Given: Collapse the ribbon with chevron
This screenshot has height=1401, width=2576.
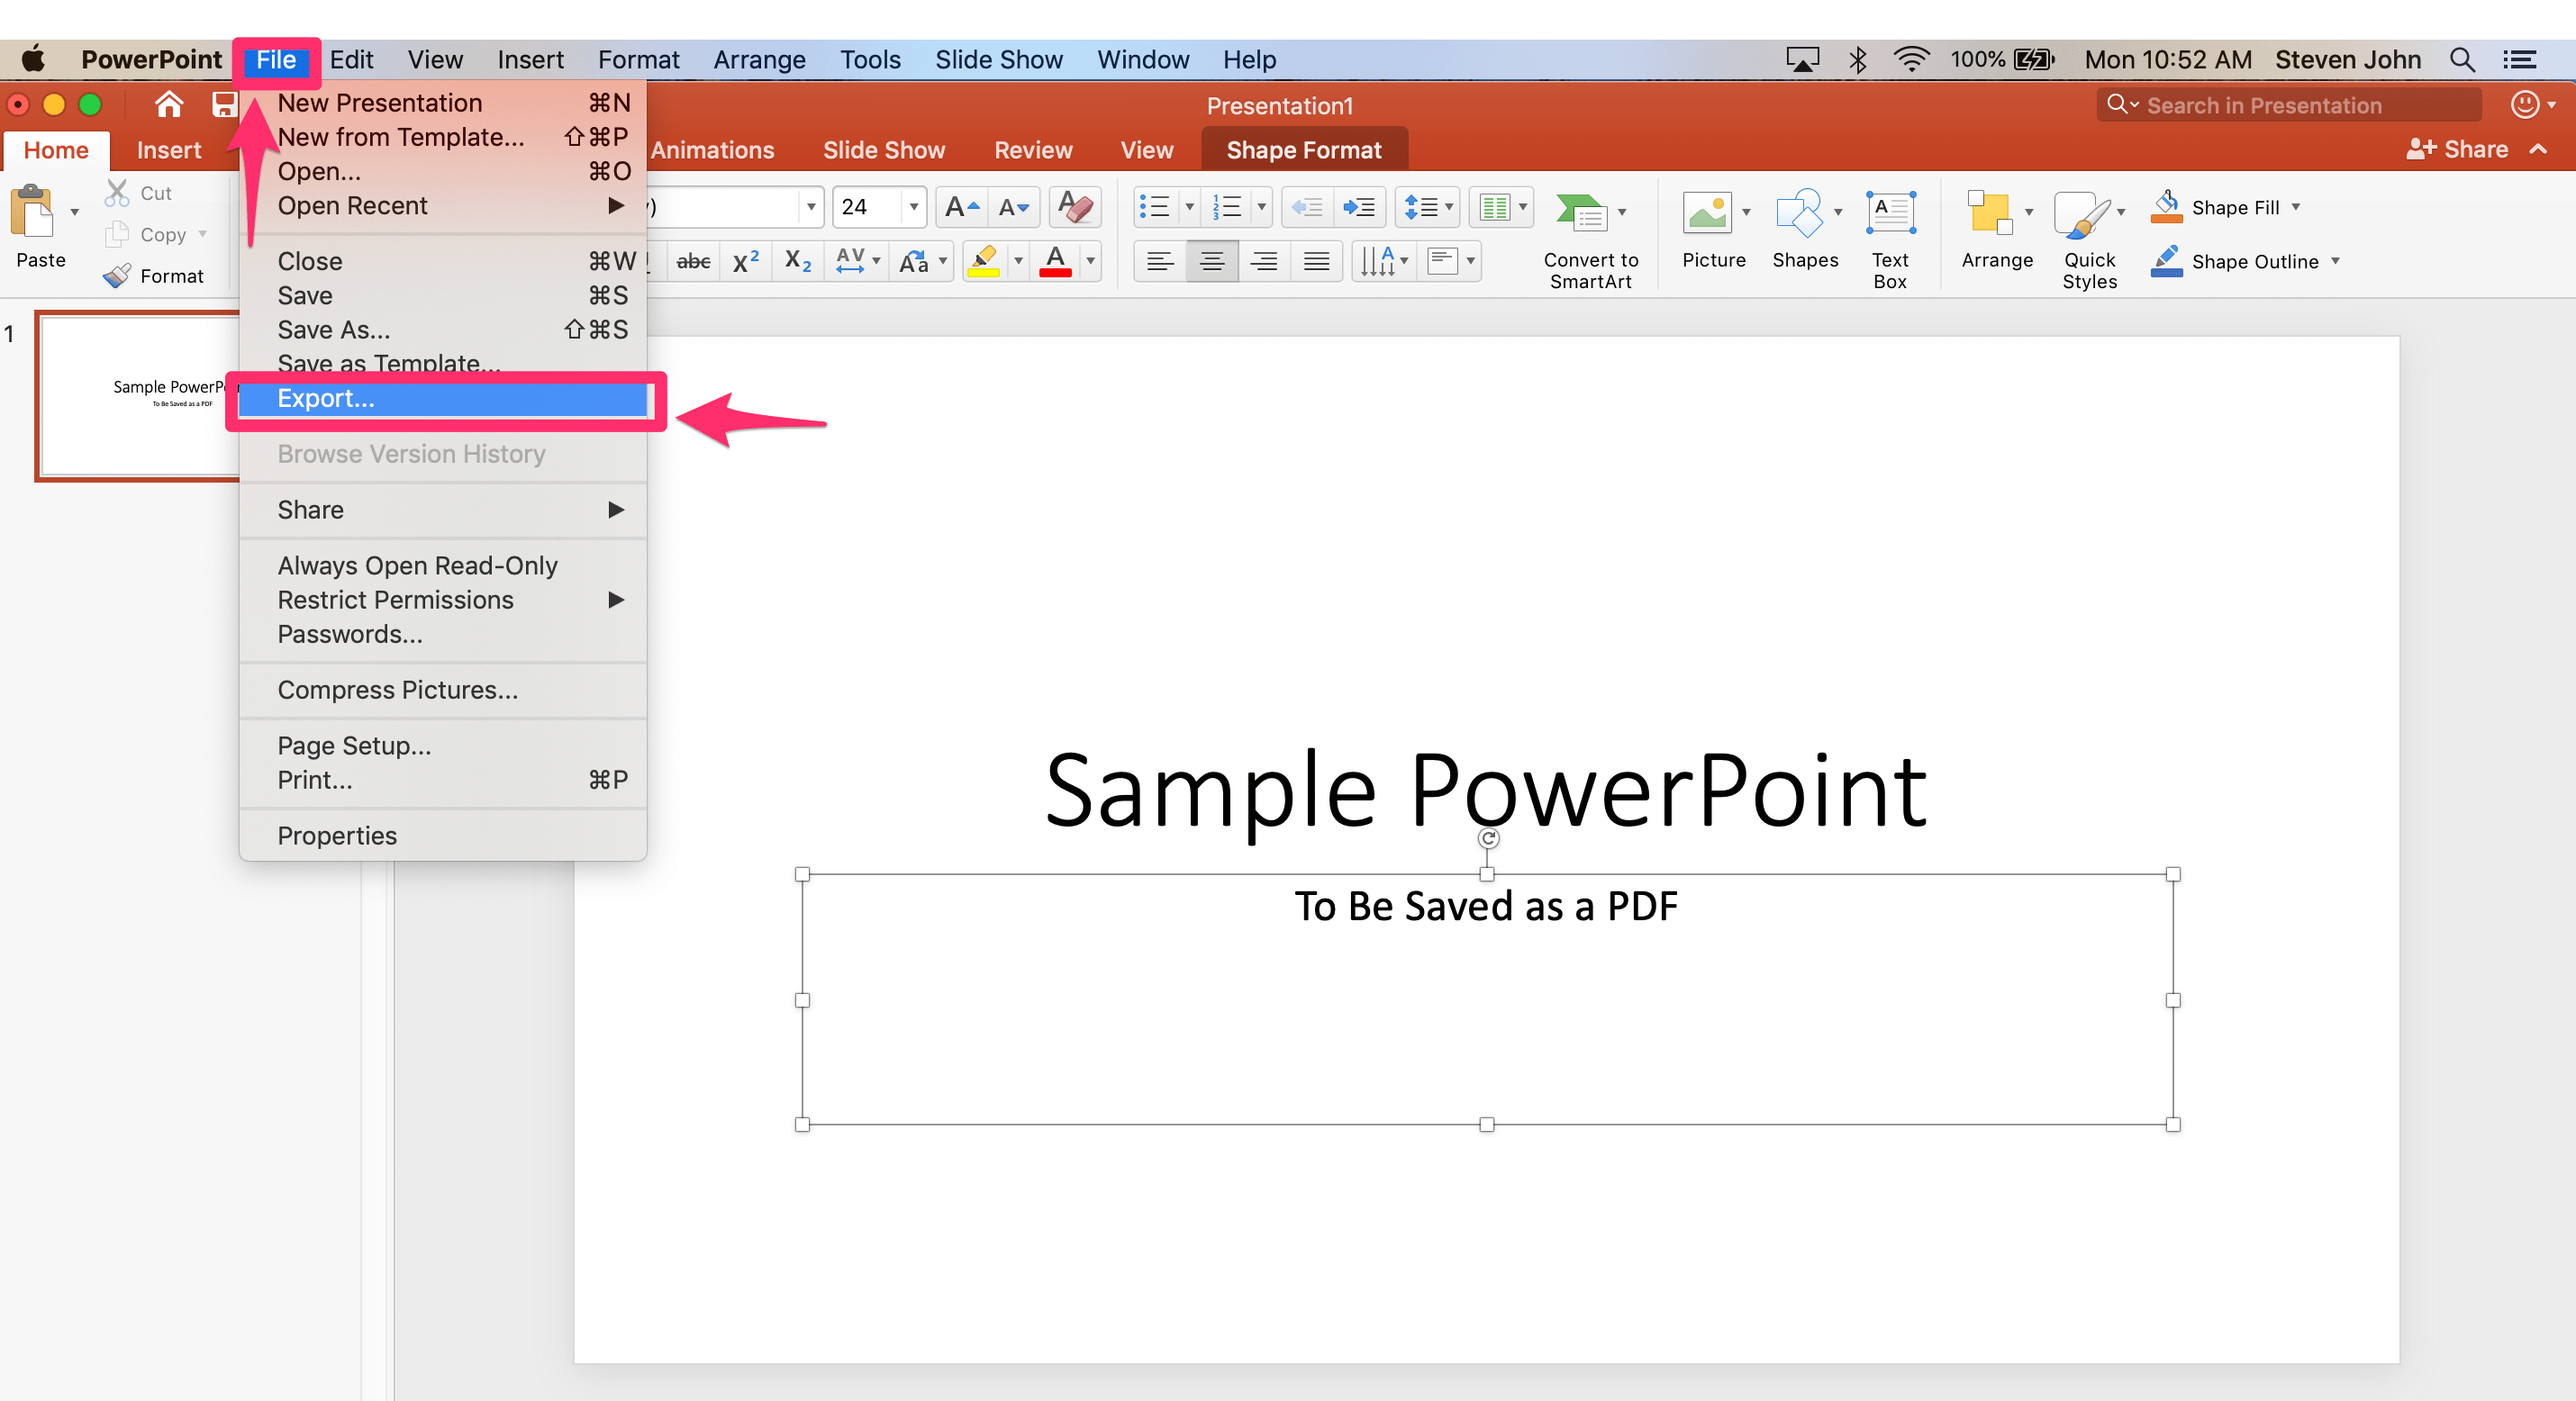Looking at the screenshot, I should 2538,149.
